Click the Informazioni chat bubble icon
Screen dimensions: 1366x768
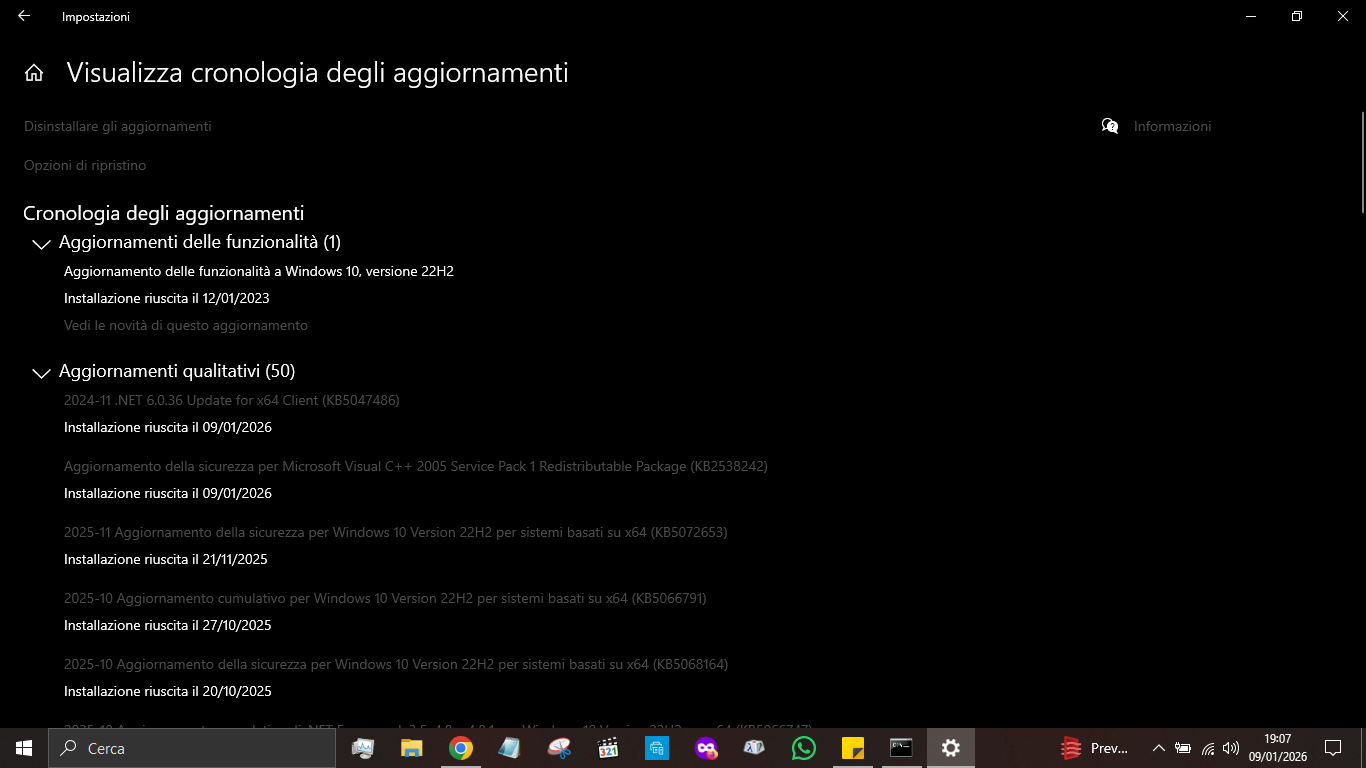(x=1110, y=126)
